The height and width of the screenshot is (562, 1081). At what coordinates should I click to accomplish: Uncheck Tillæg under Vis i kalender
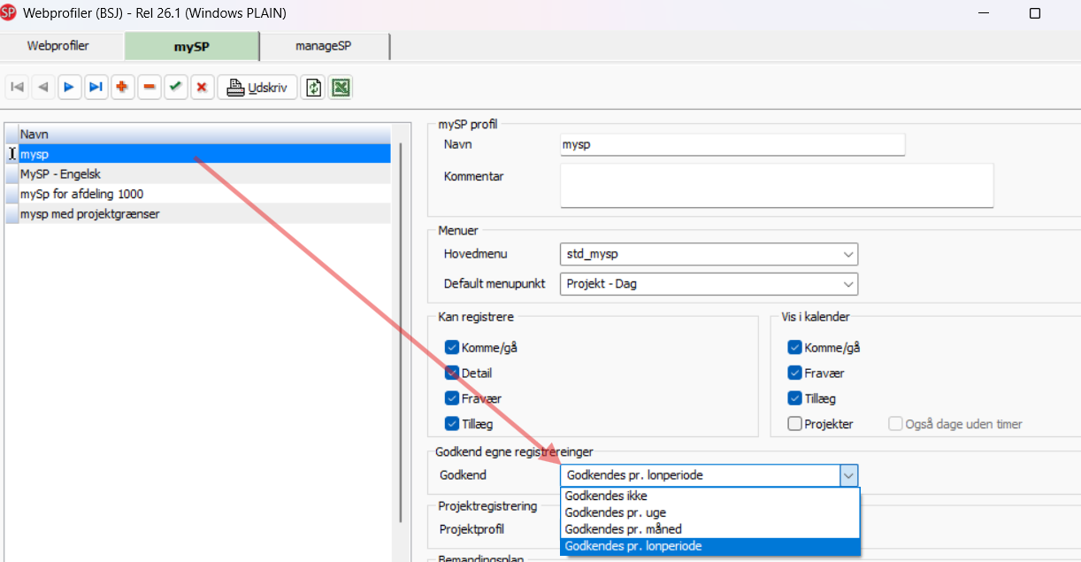794,399
